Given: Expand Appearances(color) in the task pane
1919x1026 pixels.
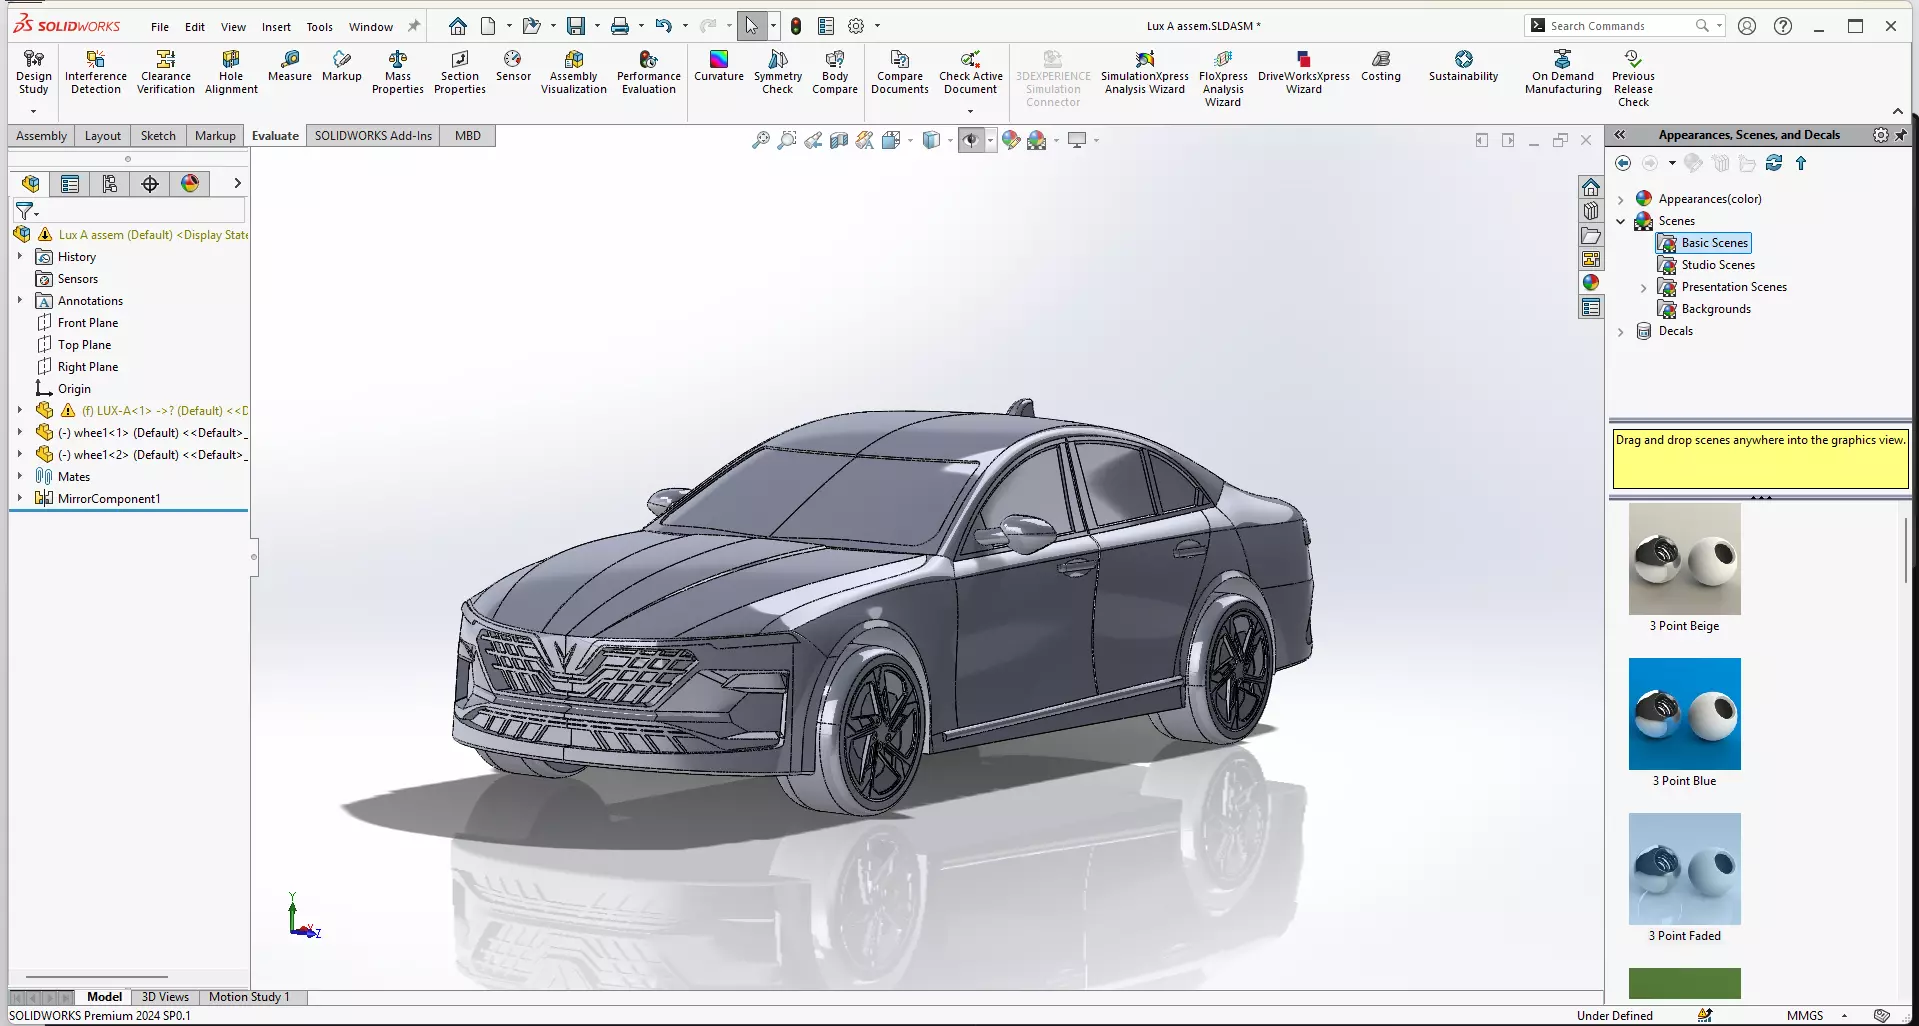Looking at the screenshot, I should (1621, 199).
